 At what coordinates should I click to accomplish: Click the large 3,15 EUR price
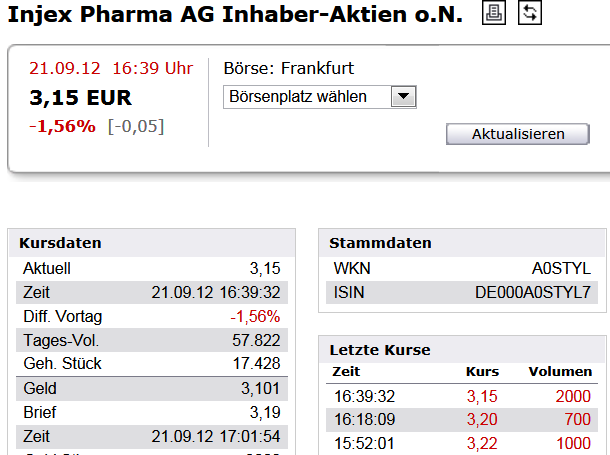81,98
